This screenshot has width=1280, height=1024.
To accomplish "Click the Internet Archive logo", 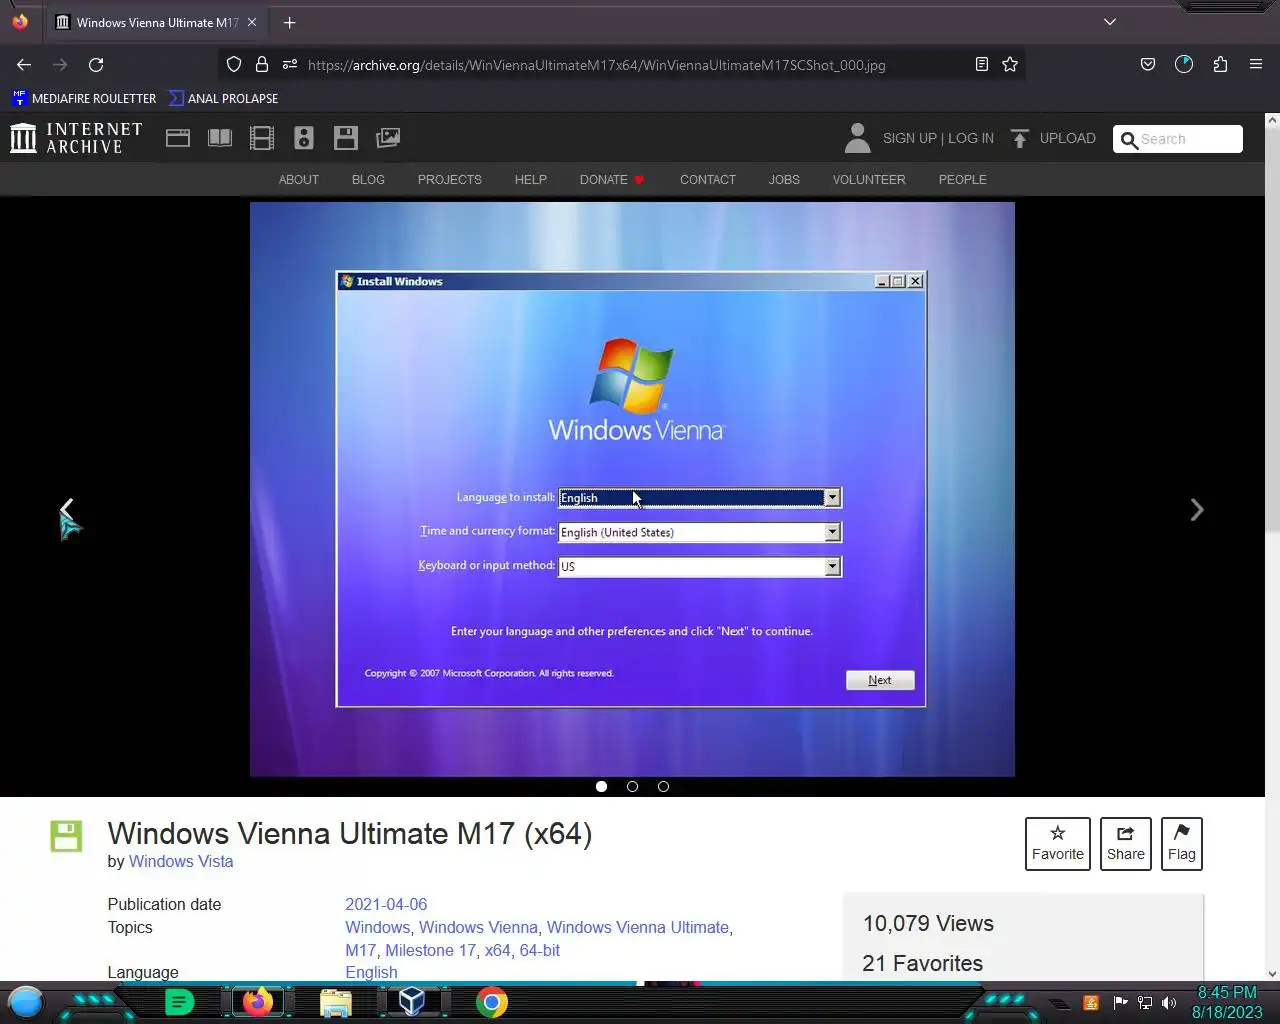I will [76, 138].
